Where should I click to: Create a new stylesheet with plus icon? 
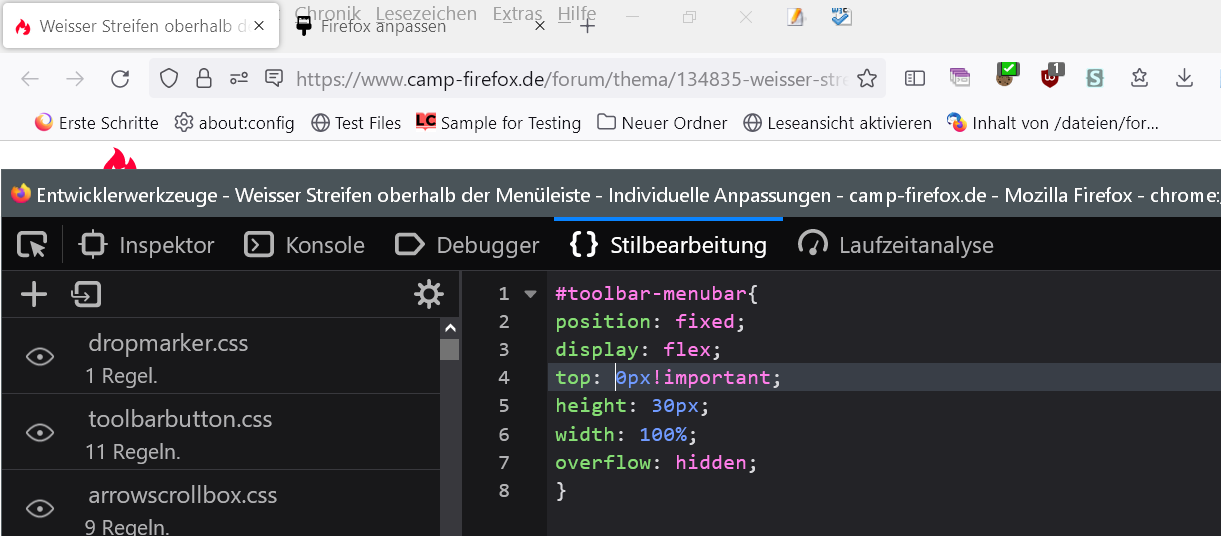pos(34,294)
